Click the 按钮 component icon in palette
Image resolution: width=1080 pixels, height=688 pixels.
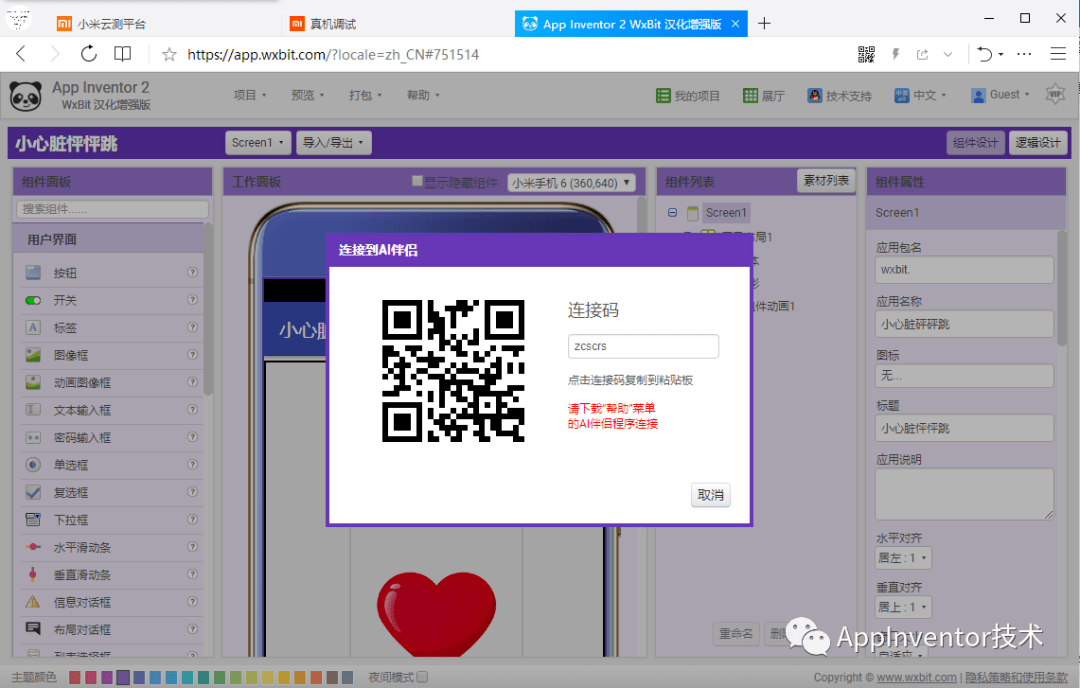coord(33,273)
